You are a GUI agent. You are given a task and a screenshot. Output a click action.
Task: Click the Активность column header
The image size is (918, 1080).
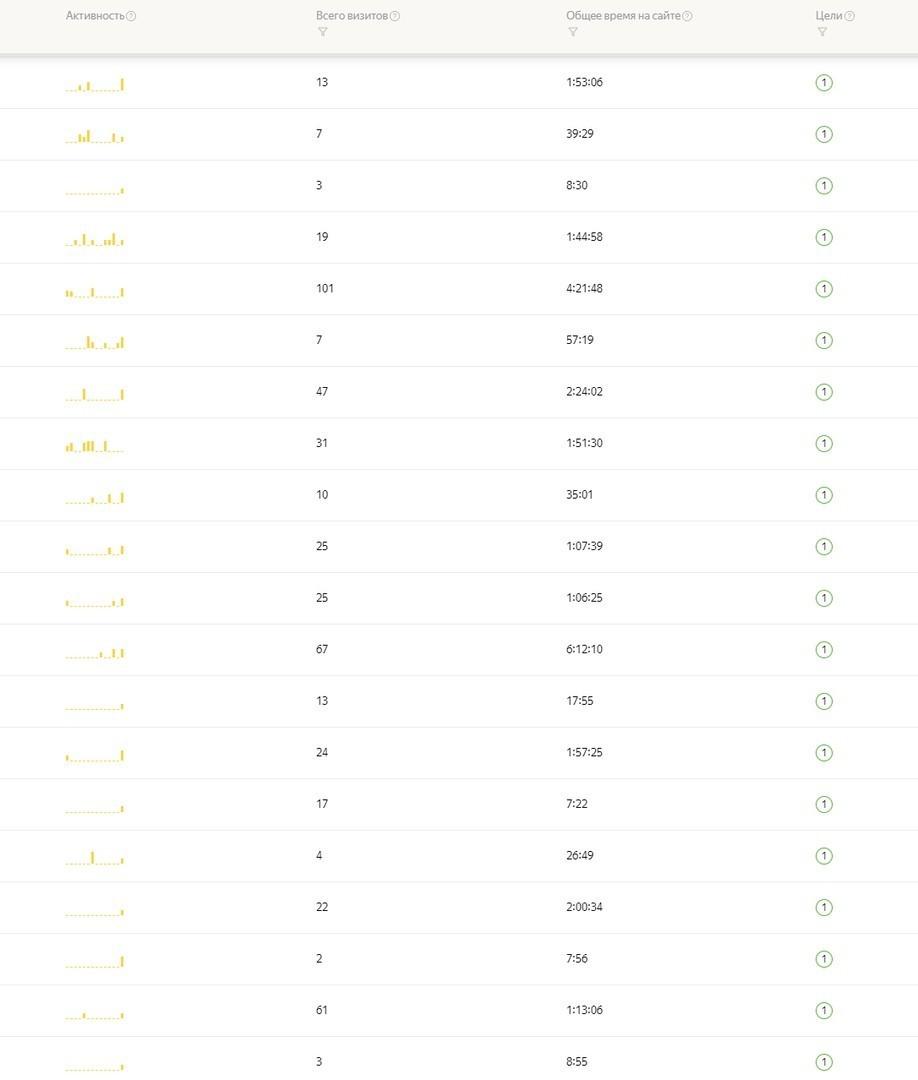[x=95, y=16]
